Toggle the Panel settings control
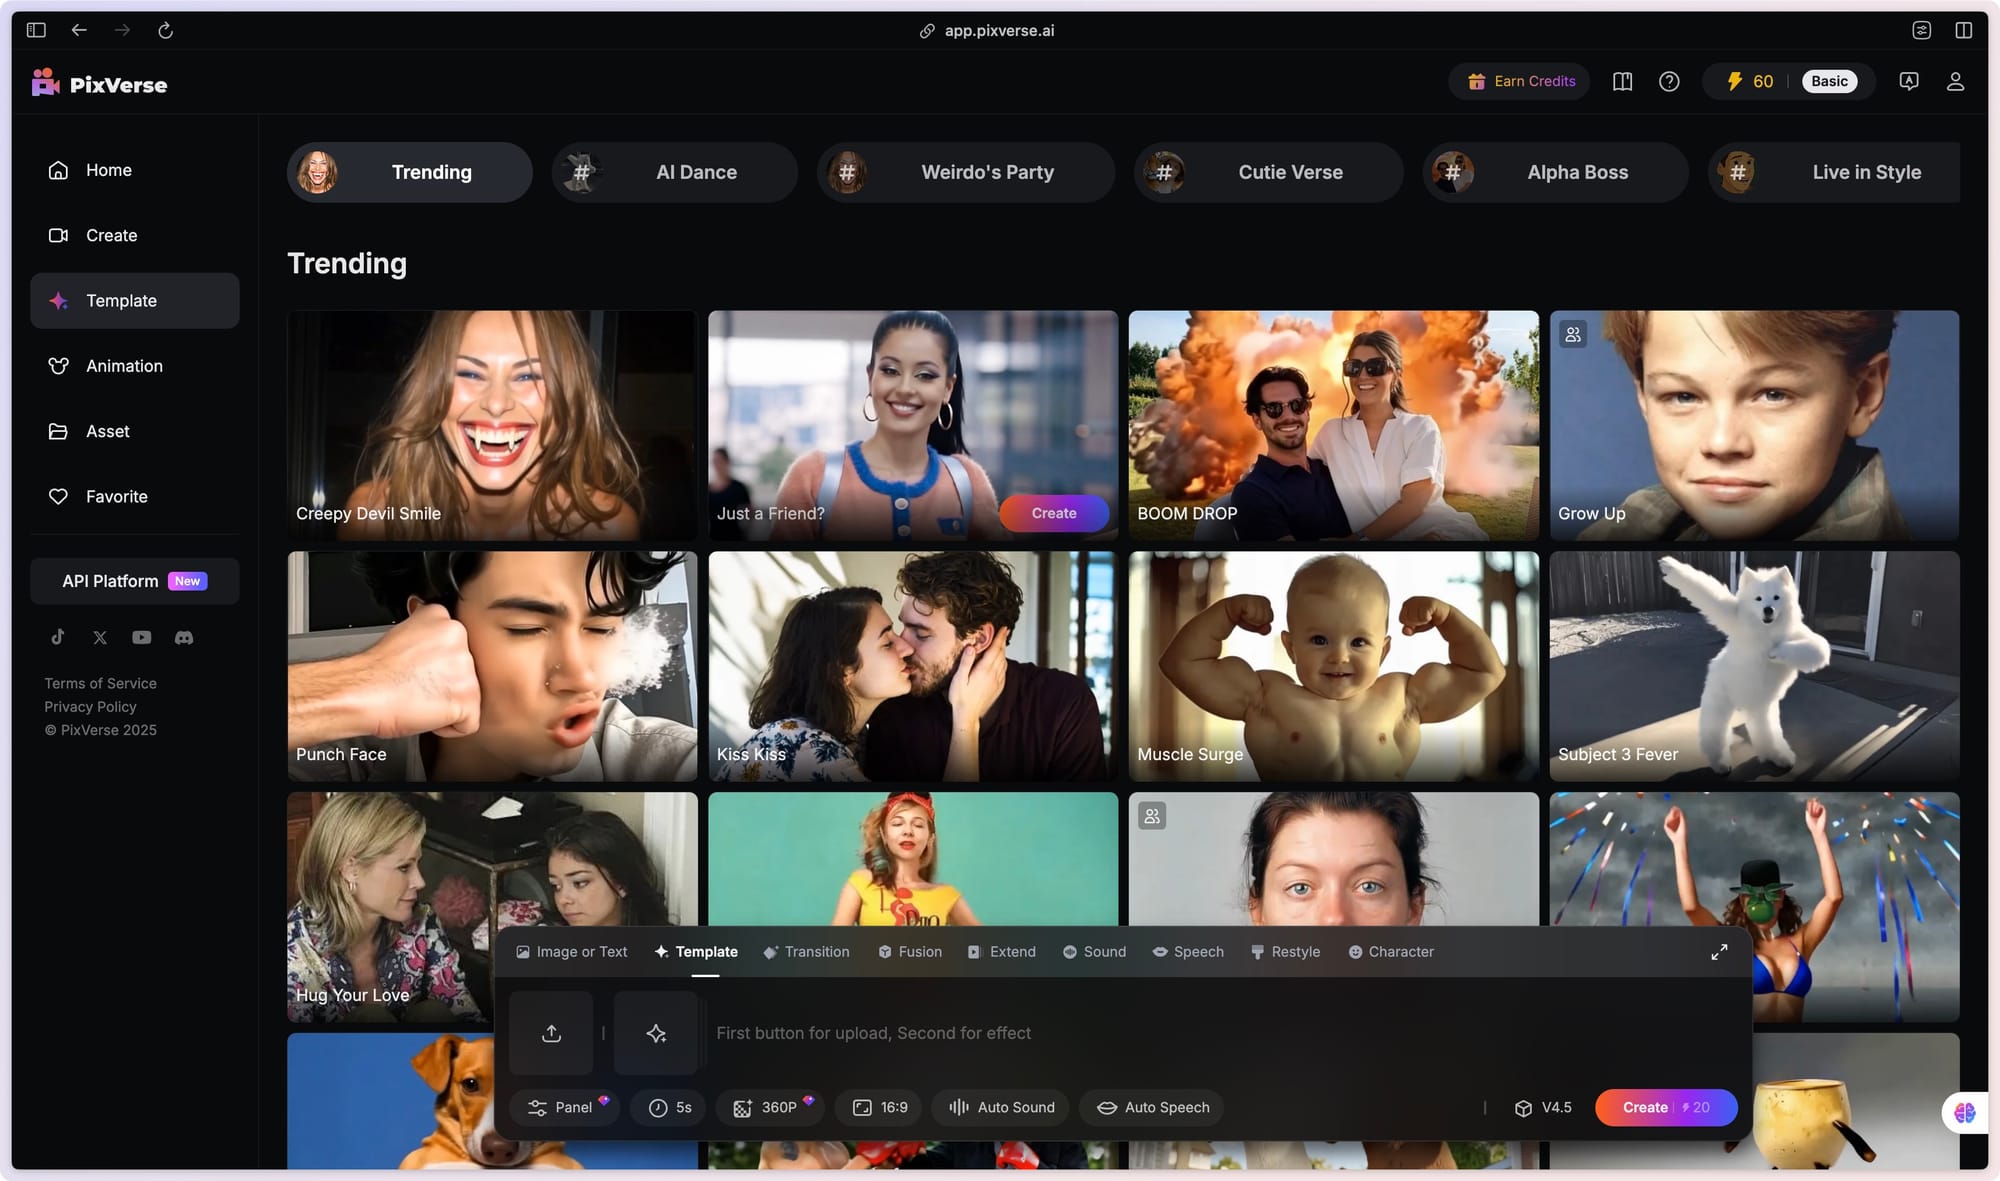Screen dimensions: 2000x1181 pos(564,1107)
